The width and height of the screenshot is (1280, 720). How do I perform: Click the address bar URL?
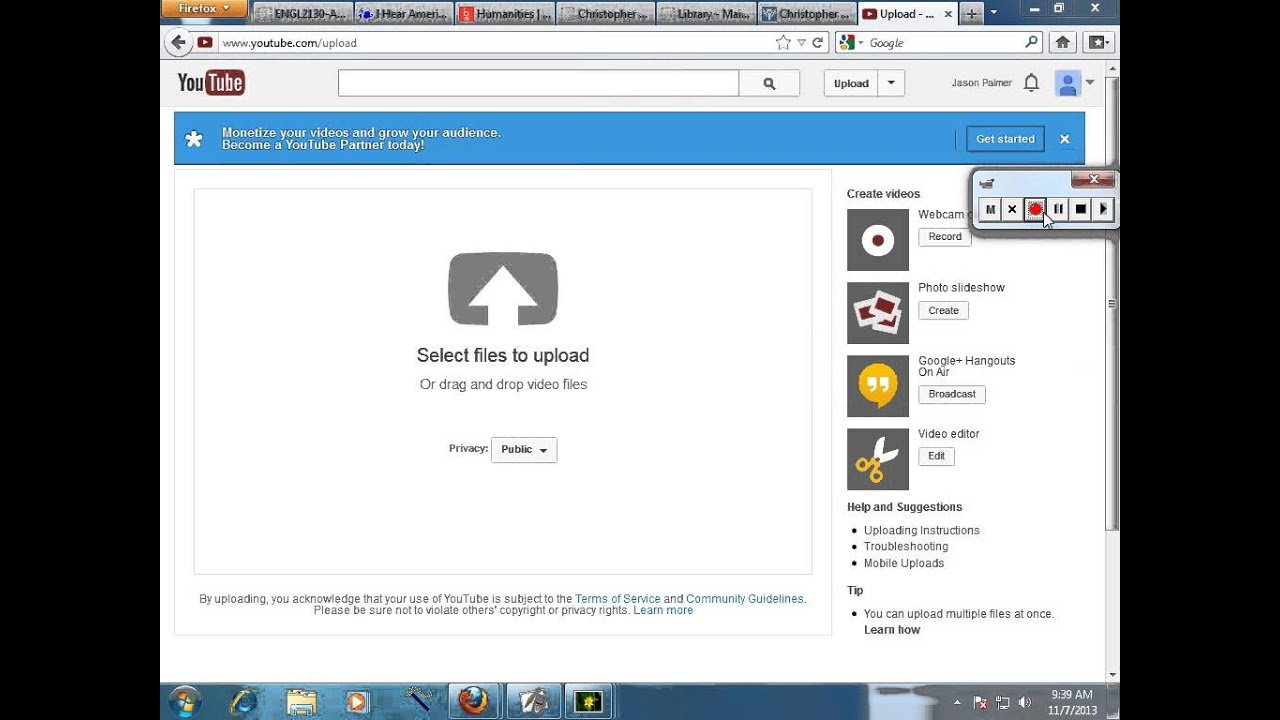tap(289, 43)
